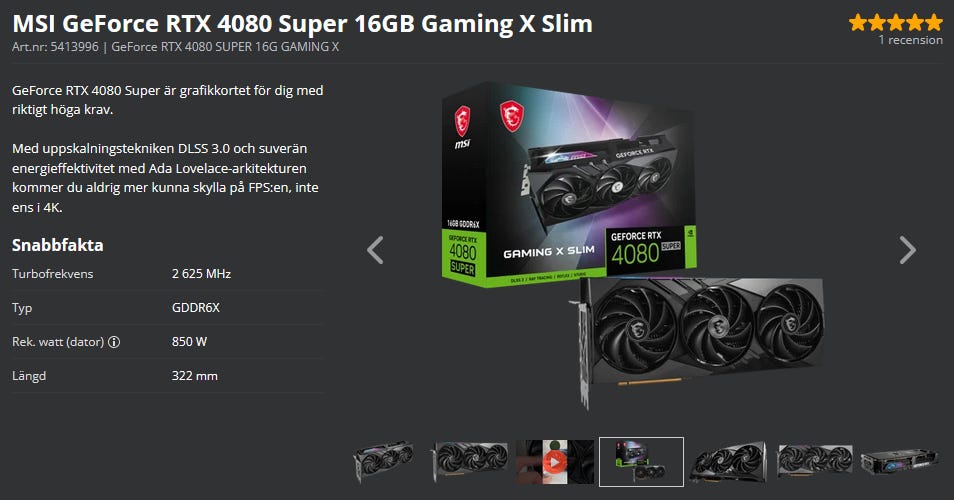Select the sixth thumbnail of card backside
954x500 pixels.
(x=815, y=462)
